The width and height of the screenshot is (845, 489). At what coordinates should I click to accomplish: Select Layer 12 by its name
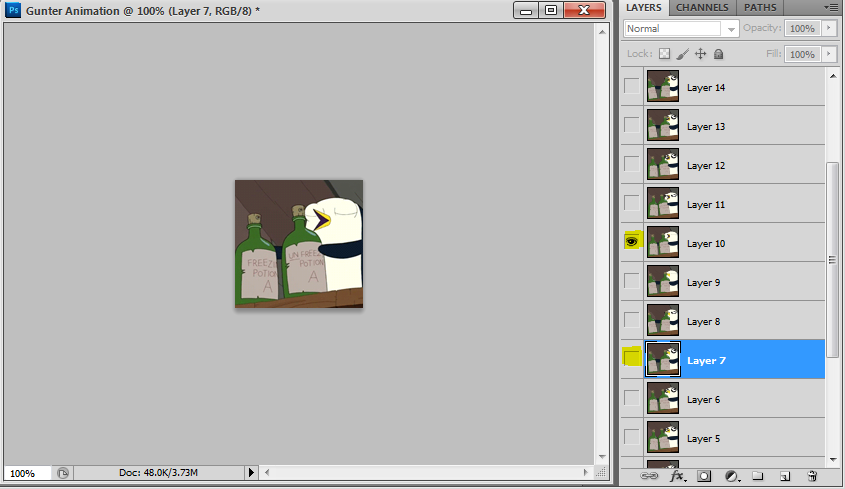pyautogui.click(x=706, y=166)
